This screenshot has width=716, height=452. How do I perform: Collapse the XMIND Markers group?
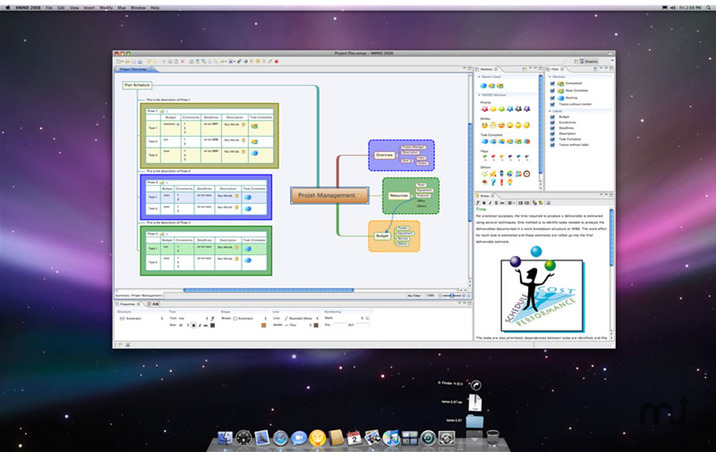480,94
